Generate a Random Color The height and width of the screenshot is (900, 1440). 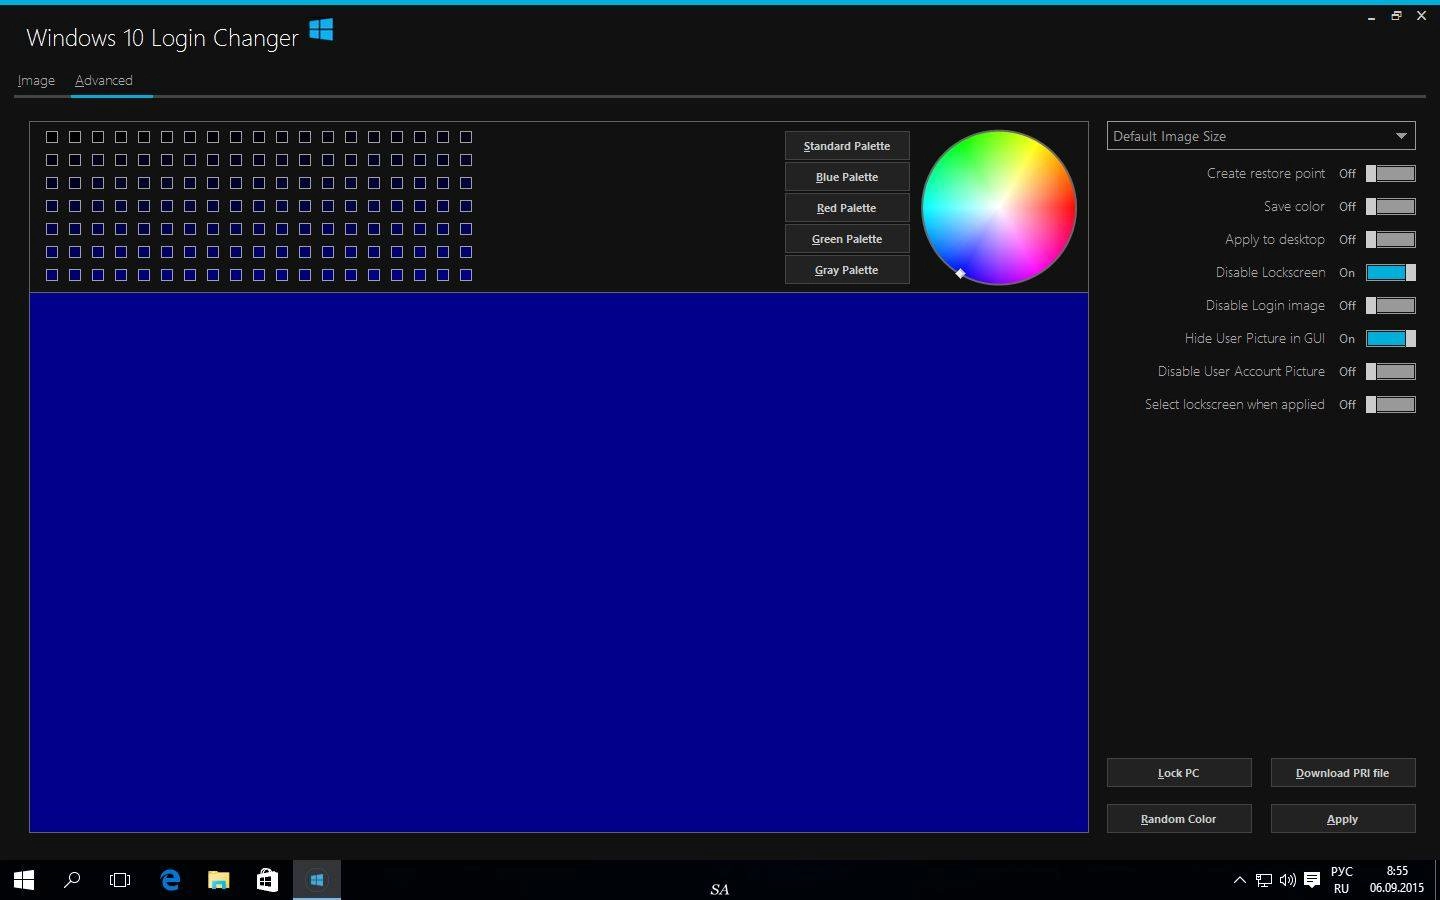pyautogui.click(x=1179, y=819)
